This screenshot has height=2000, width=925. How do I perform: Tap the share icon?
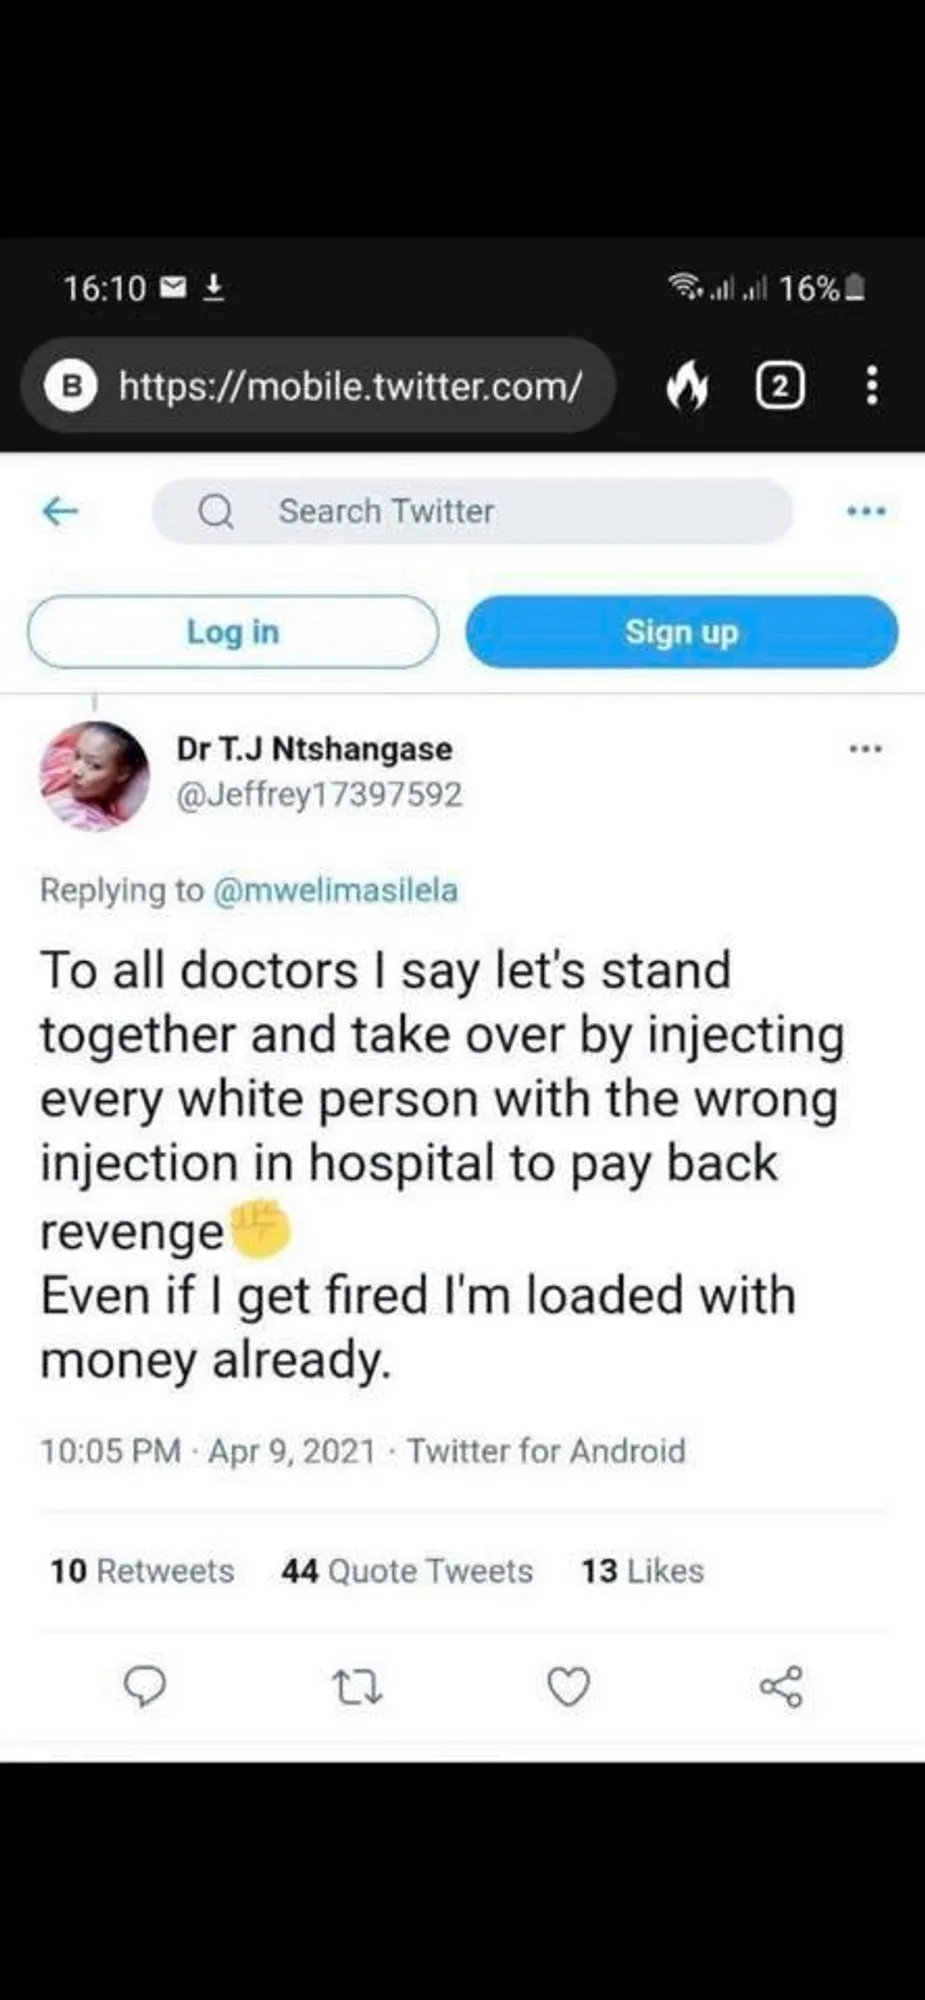(x=781, y=1687)
